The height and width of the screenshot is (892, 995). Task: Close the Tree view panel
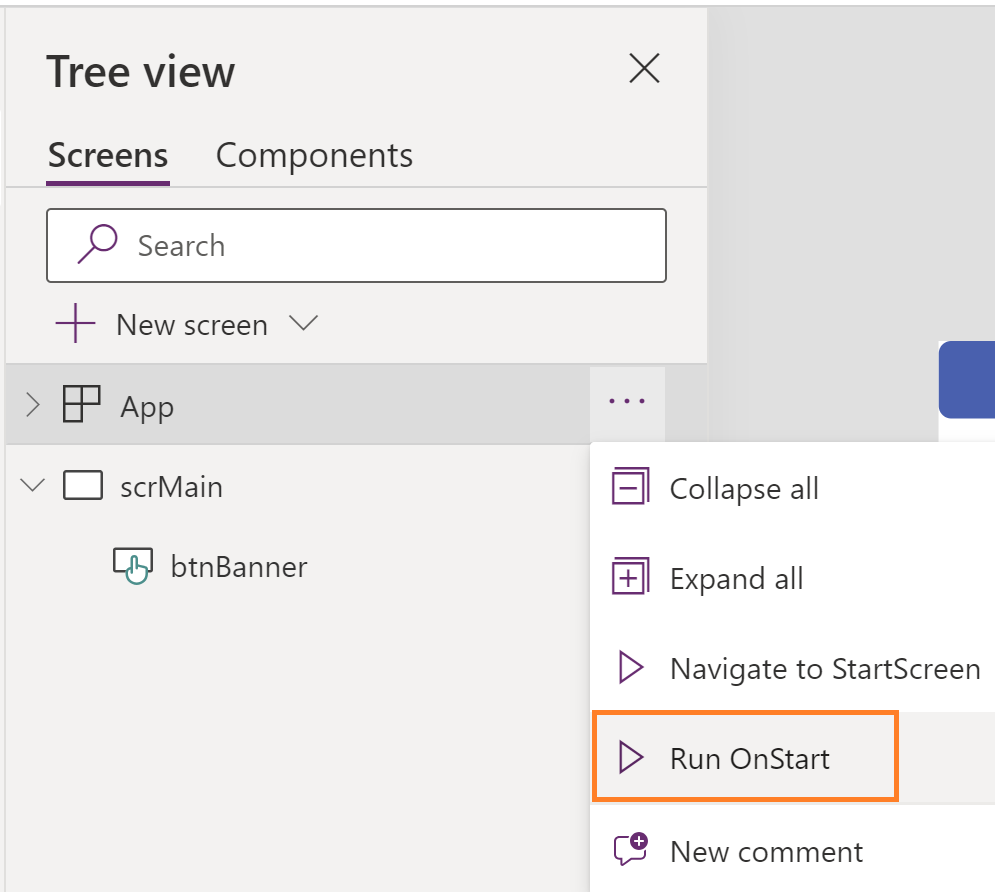(643, 69)
